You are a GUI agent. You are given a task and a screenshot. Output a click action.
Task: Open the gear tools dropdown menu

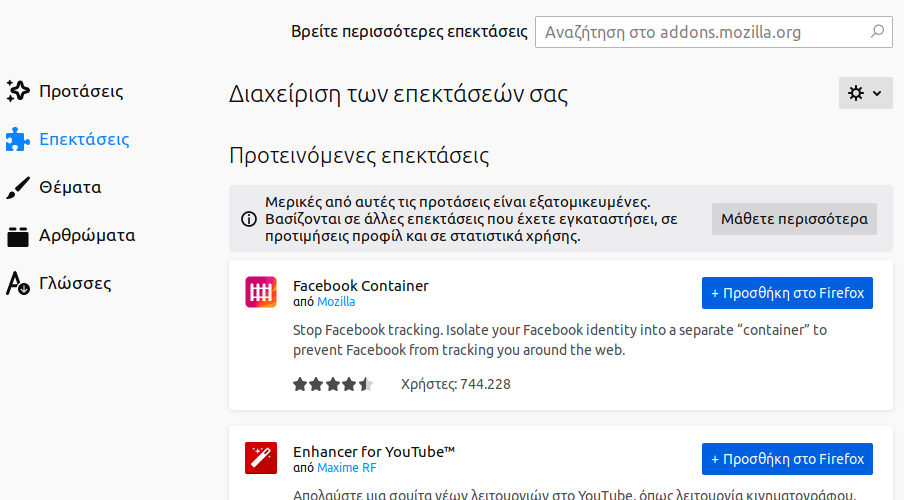(x=865, y=93)
